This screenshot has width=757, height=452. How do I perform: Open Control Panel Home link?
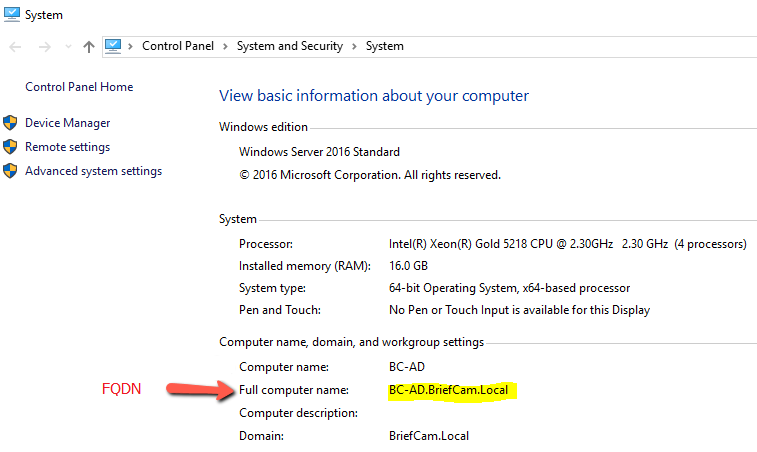tap(79, 87)
